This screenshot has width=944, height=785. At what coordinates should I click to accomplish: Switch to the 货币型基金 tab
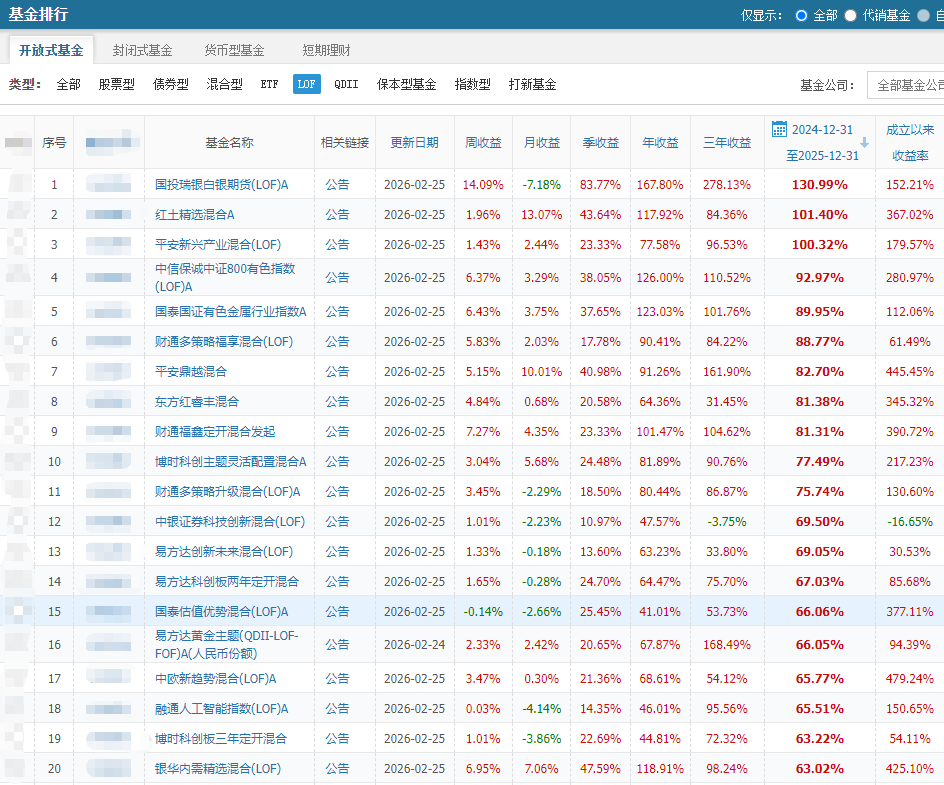234,48
